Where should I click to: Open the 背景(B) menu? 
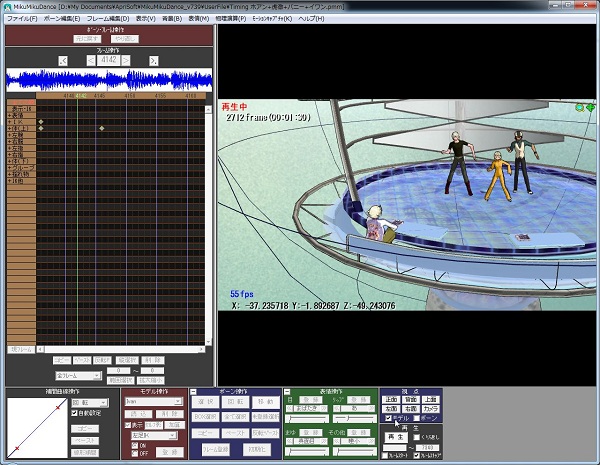click(172, 18)
